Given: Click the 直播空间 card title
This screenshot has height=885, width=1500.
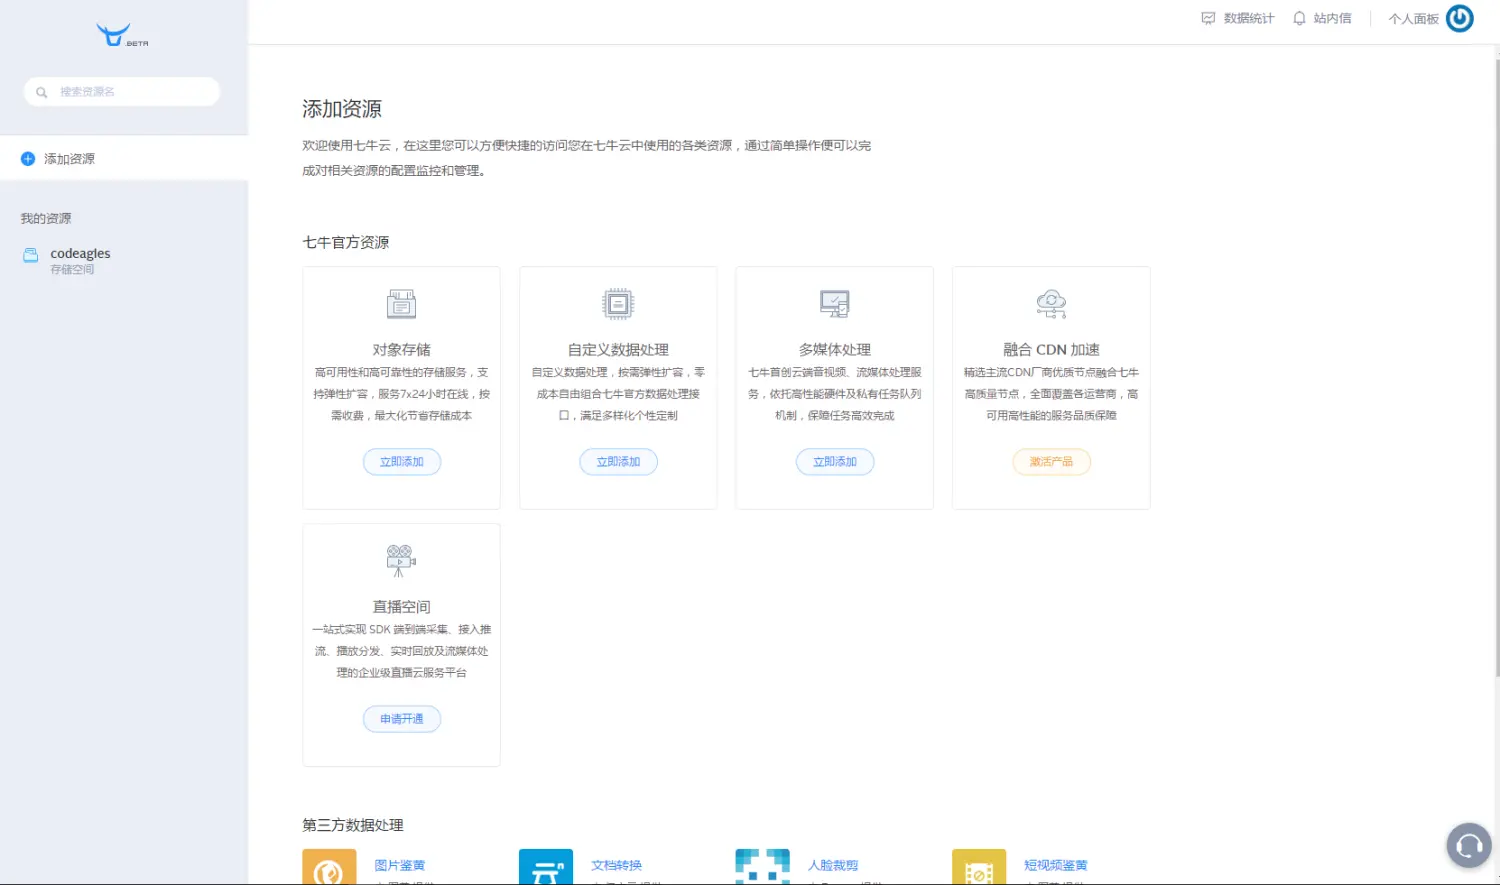Looking at the screenshot, I should (402, 607).
